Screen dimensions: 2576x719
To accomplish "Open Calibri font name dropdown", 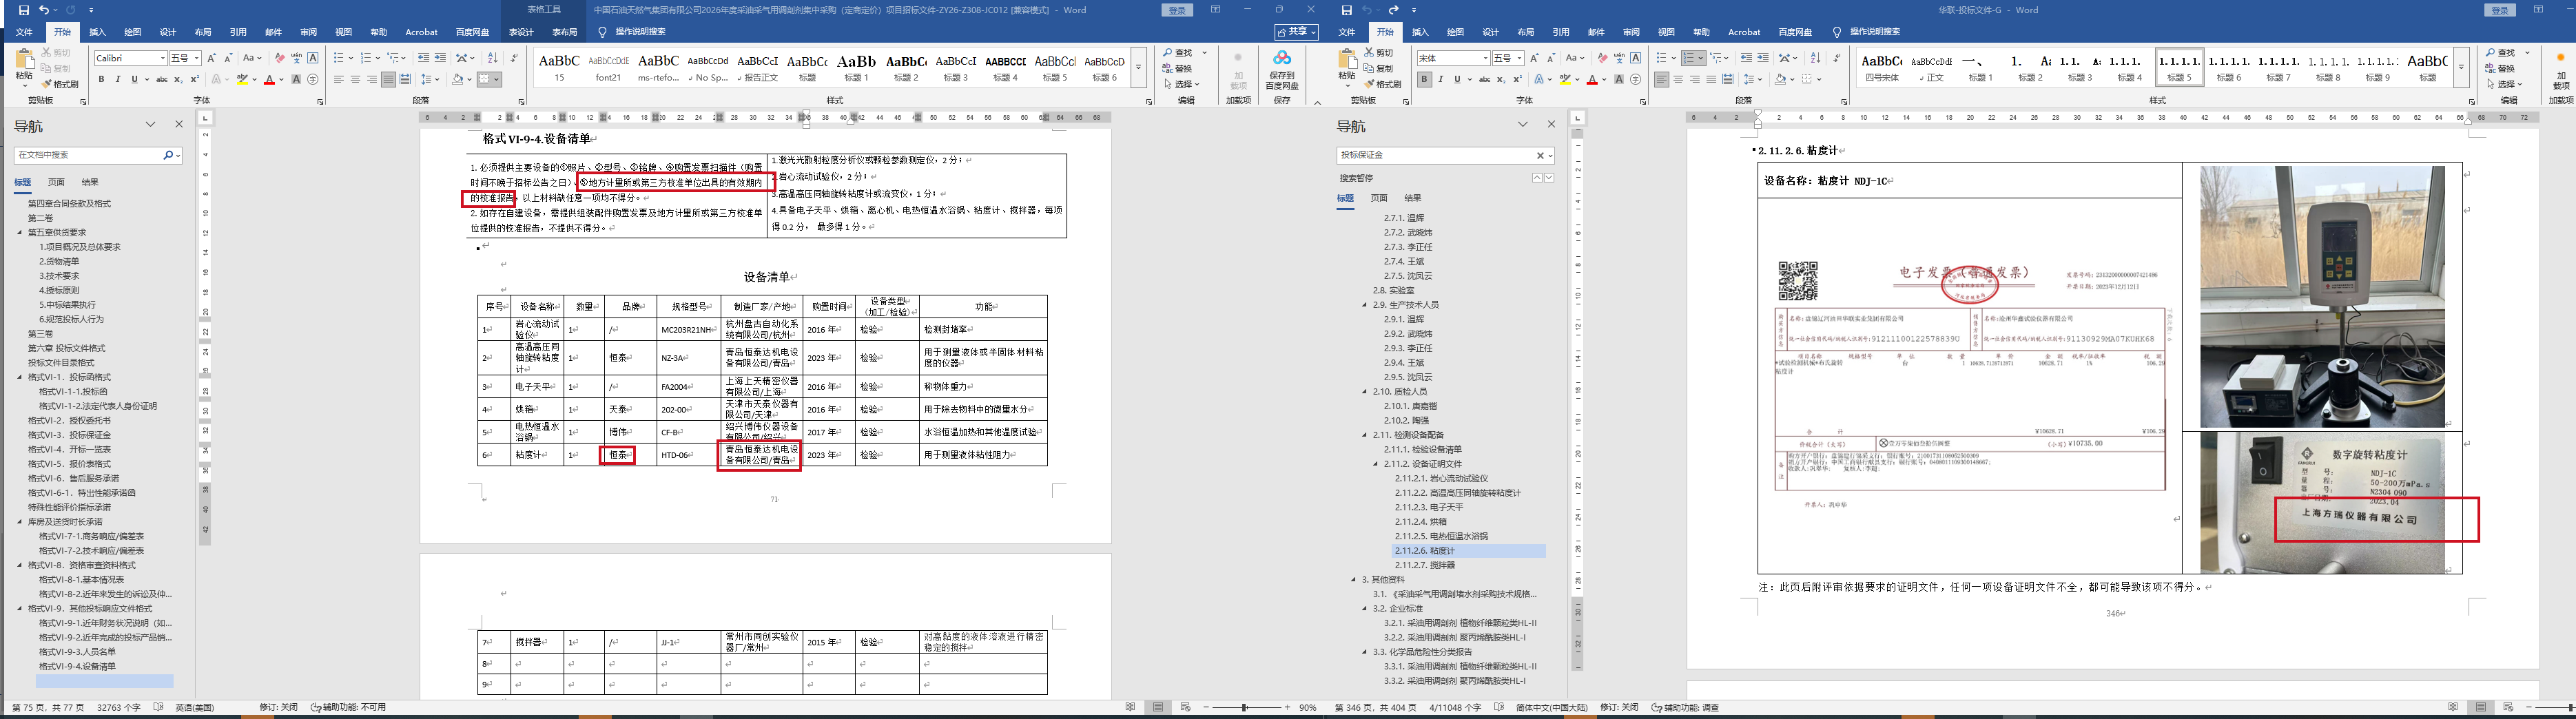I will [x=163, y=58].
